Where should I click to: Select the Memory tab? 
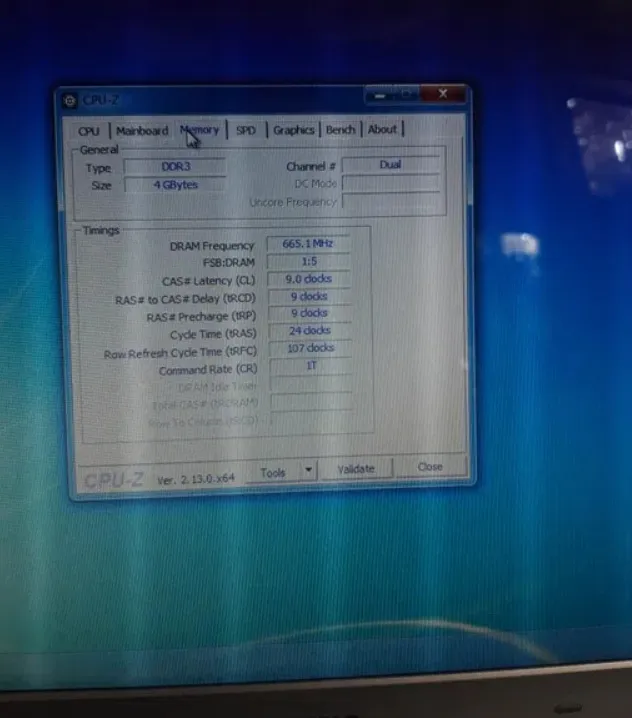pos(200,131)
